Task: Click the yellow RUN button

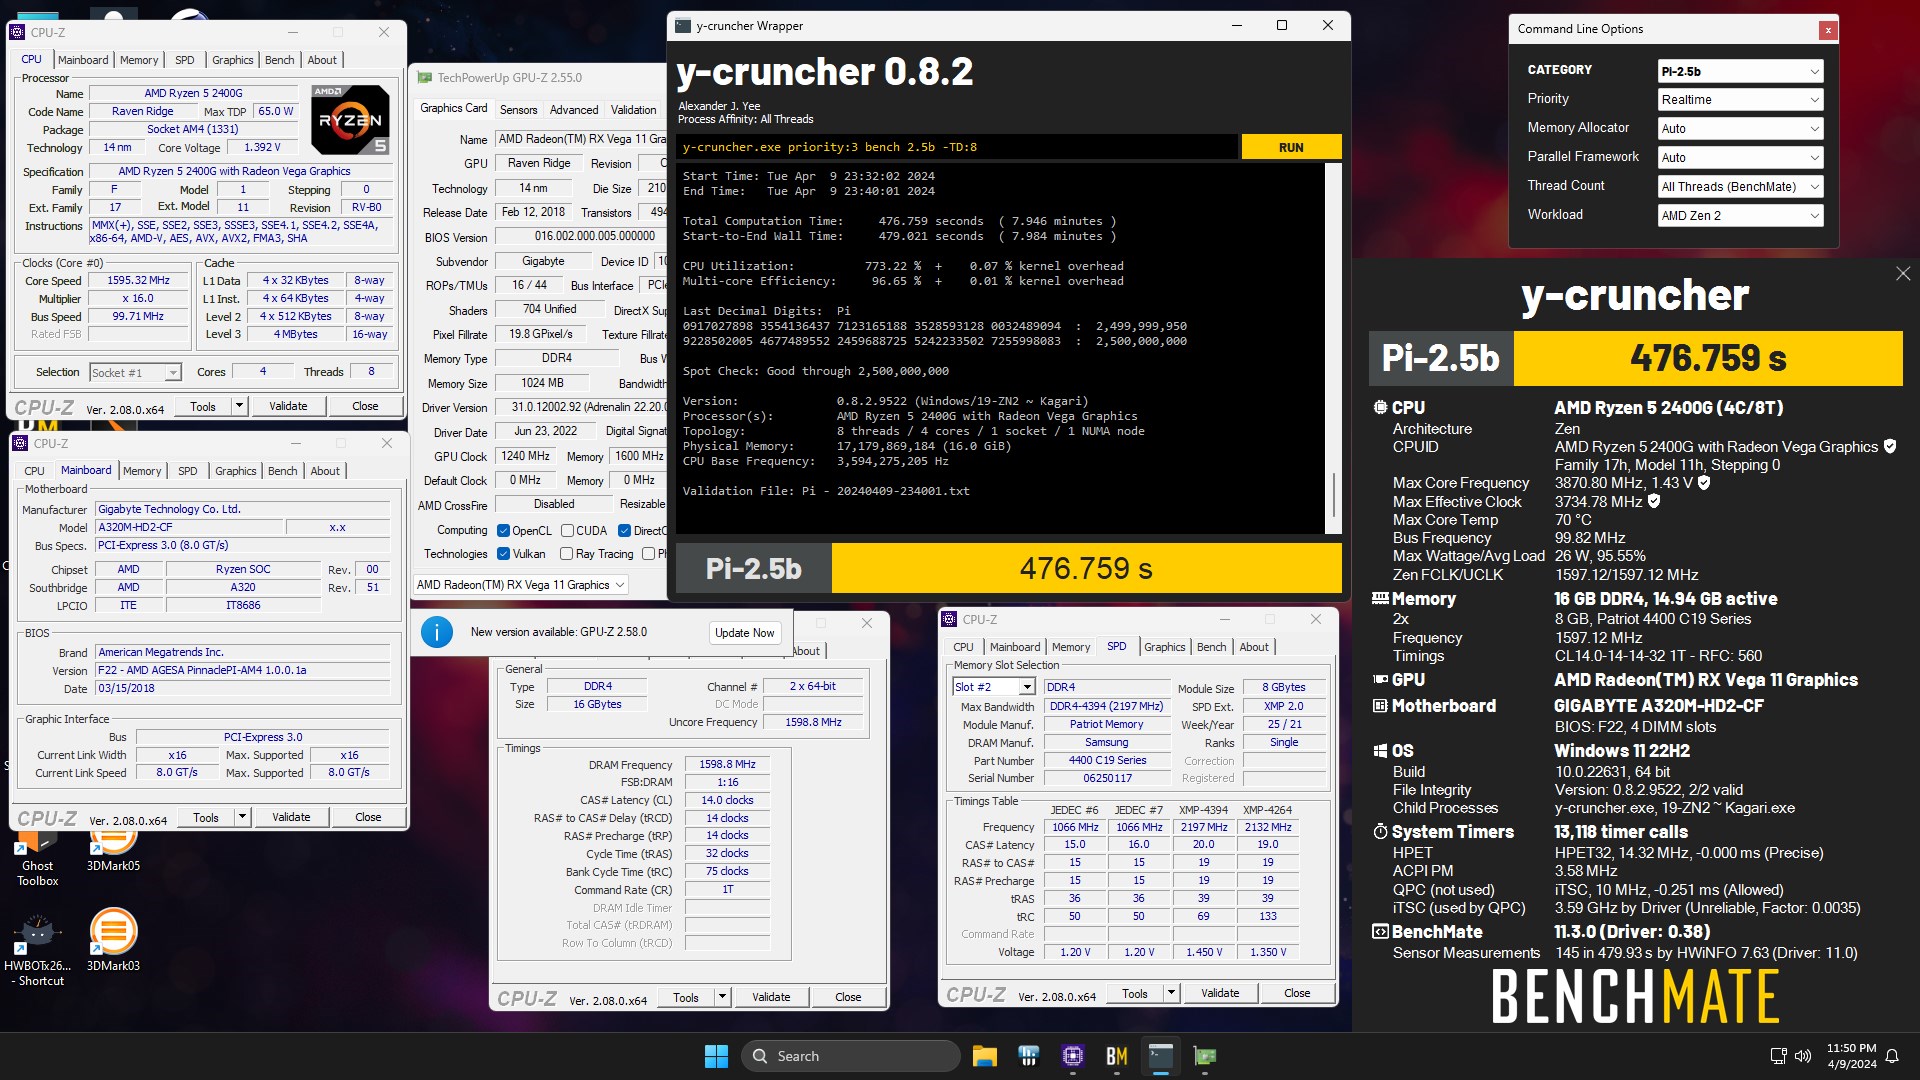Action: tap(1291, 147)
